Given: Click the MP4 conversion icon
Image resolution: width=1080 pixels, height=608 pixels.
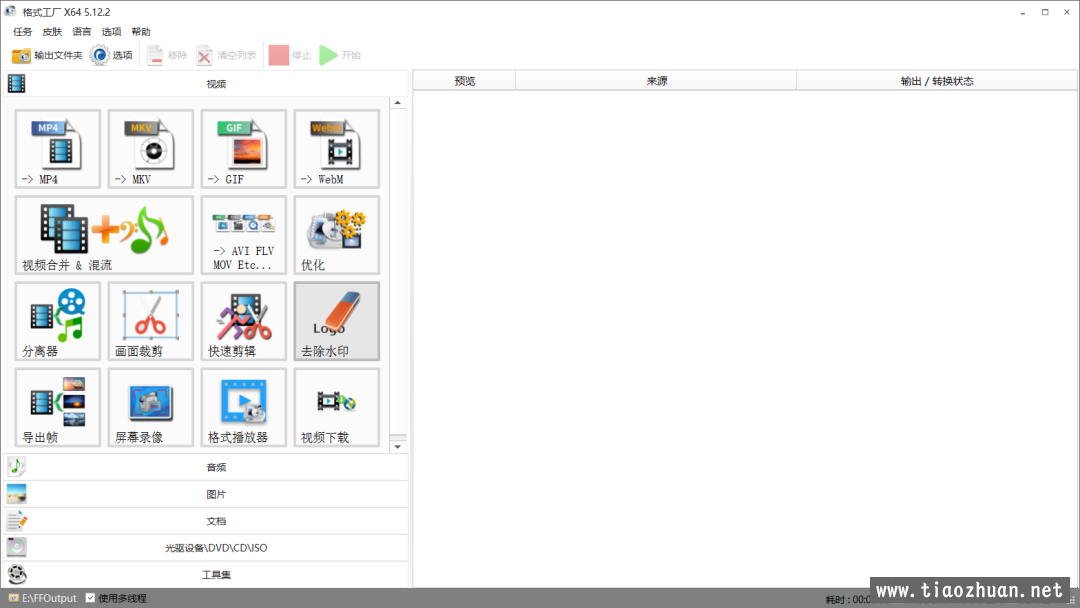Looking at the screenshot, I should click(x=58, y=148).
